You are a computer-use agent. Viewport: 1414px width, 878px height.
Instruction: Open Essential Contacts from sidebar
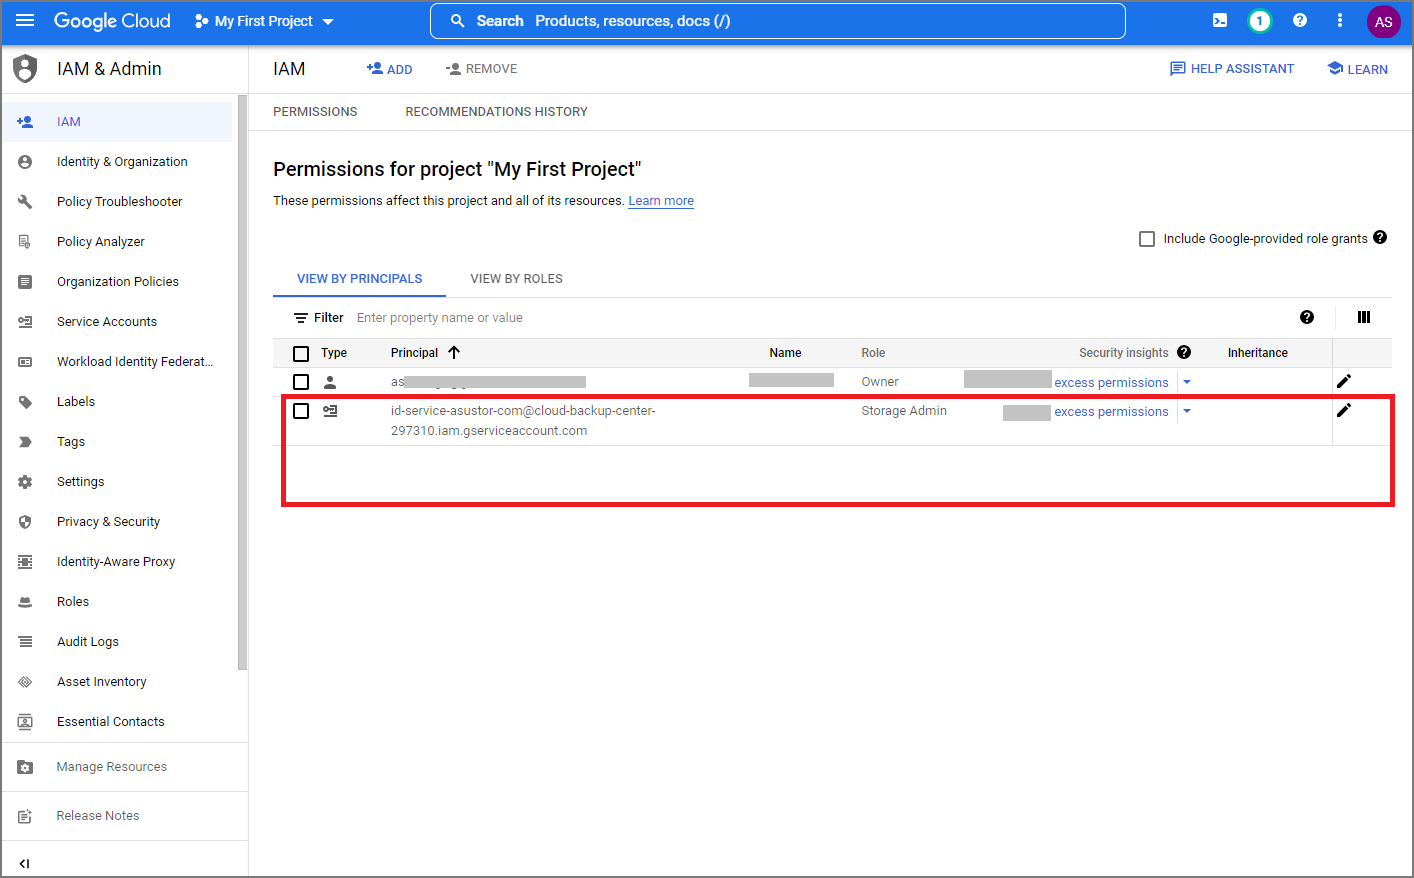click(x=111, y=721)
